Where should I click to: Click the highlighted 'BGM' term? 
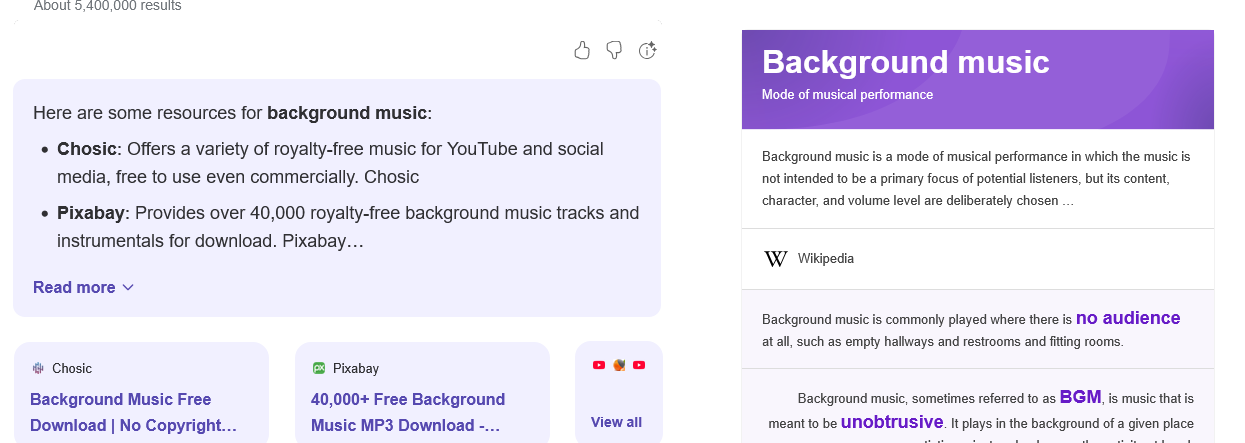[1080, 396]
